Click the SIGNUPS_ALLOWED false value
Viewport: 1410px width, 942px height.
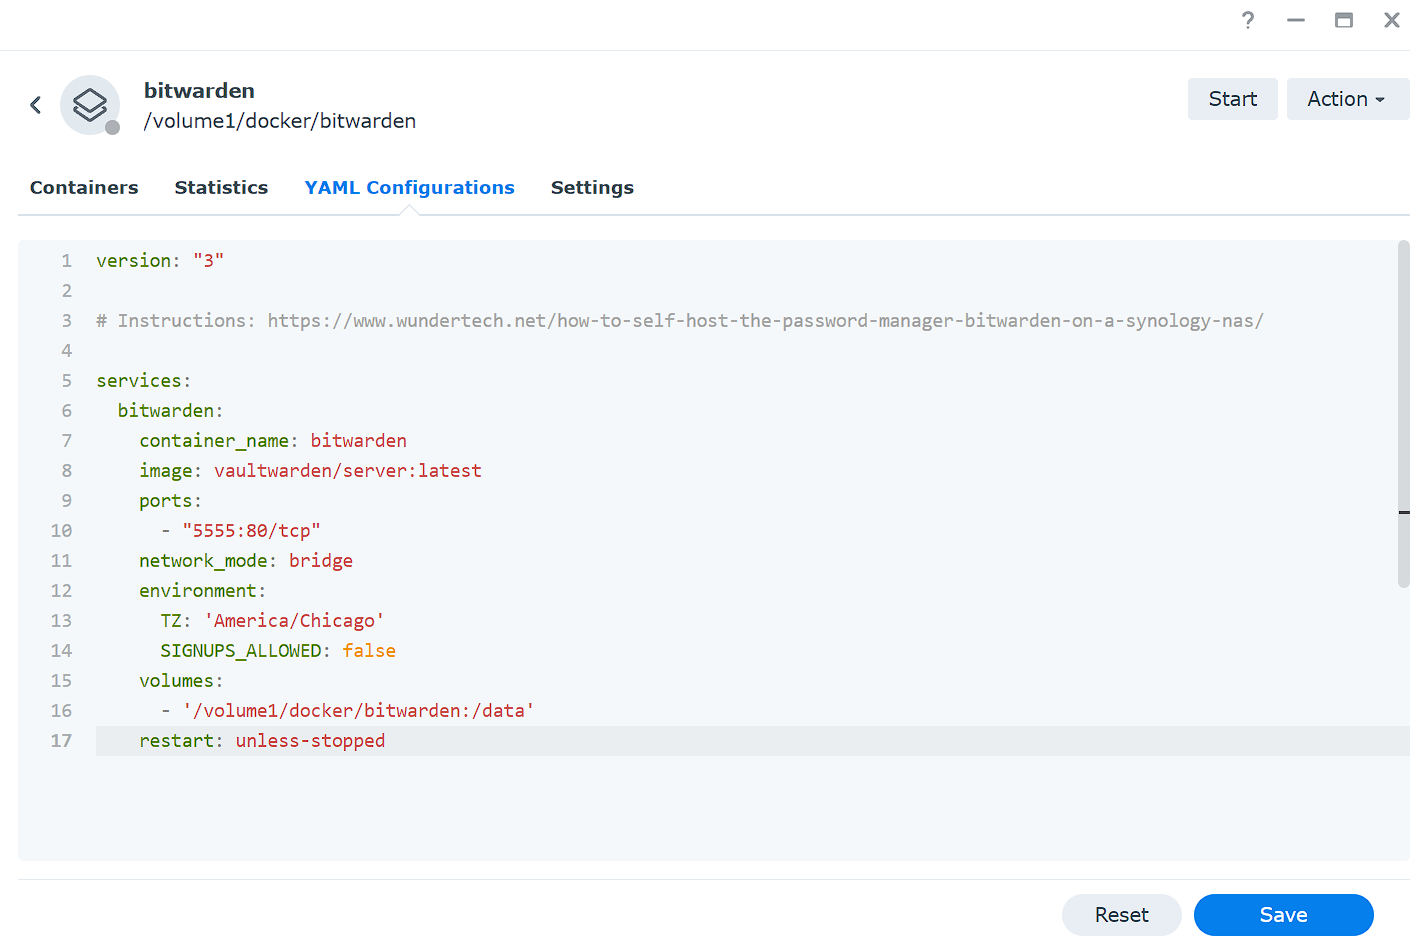369,650
